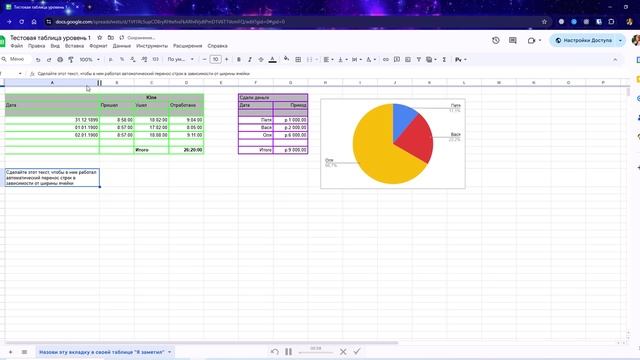This screenshot has height=360, width=640.
Task: Open the font family dropdown
Action: point(180,60)
